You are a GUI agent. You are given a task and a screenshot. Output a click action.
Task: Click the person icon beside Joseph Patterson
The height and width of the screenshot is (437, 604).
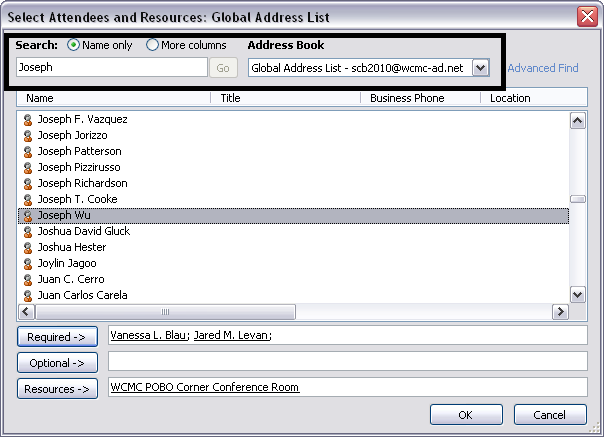tap(28, 151)
